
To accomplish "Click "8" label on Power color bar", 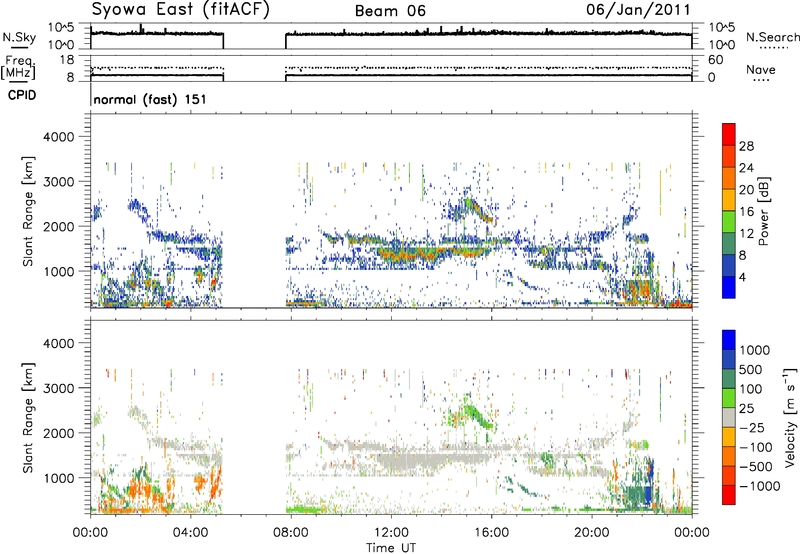I will pos(743,255).
